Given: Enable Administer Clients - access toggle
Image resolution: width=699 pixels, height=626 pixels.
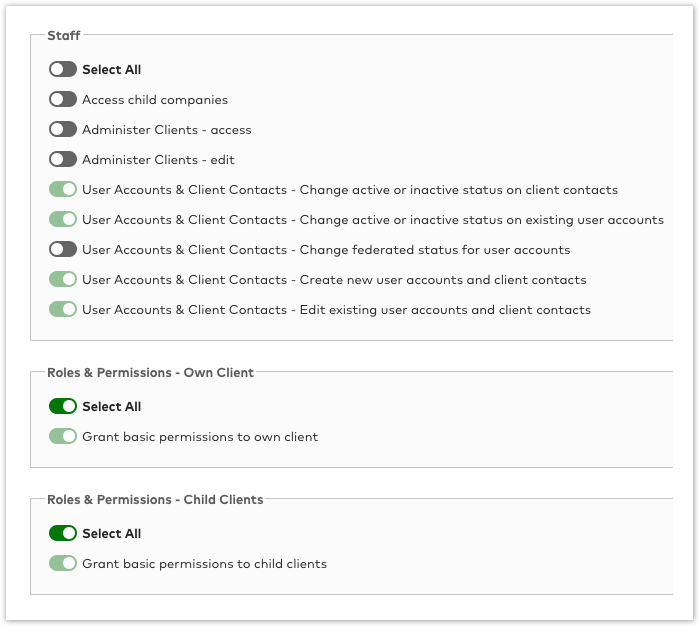Looking at the screenshot, I should pos(63,129).
